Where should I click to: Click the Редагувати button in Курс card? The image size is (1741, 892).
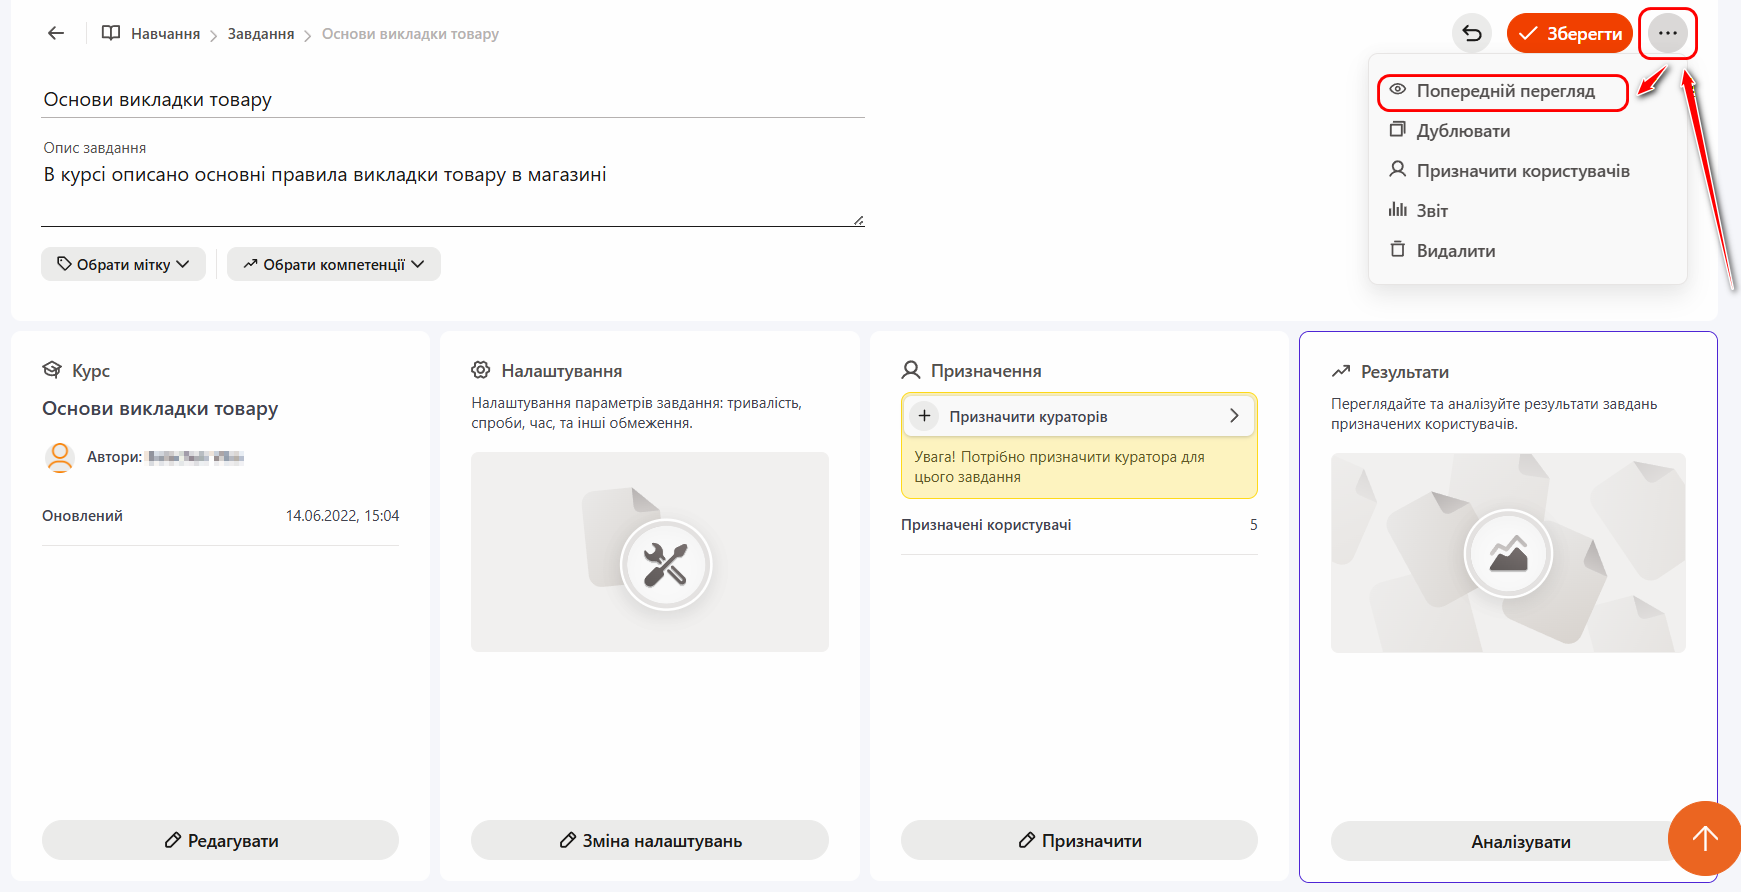(x=220, y=840)
